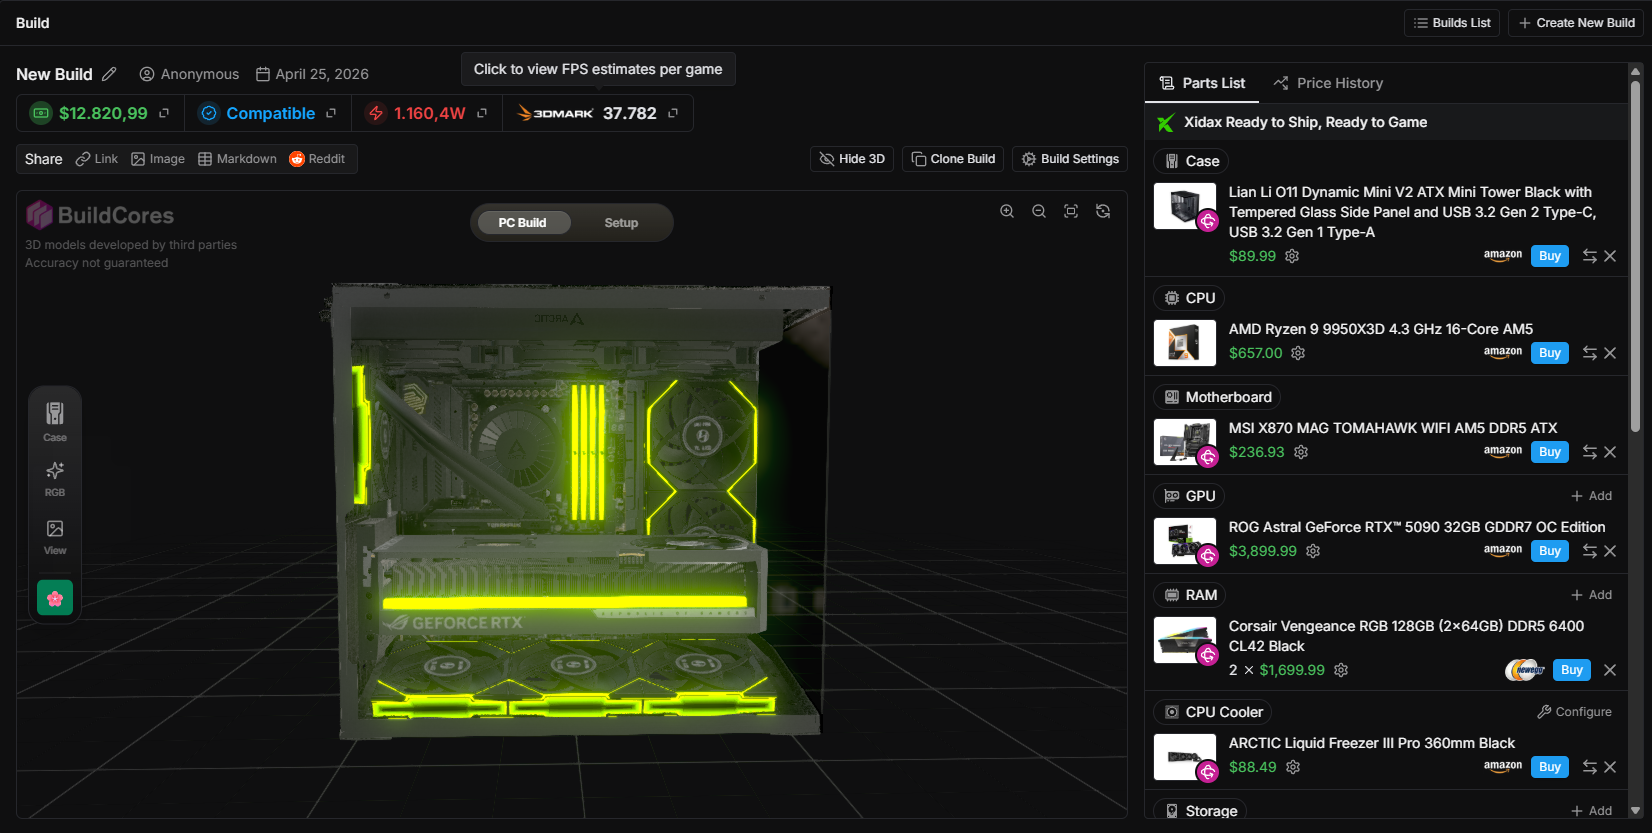
Task: Add a Storage drive
Action: [1591, 811]
